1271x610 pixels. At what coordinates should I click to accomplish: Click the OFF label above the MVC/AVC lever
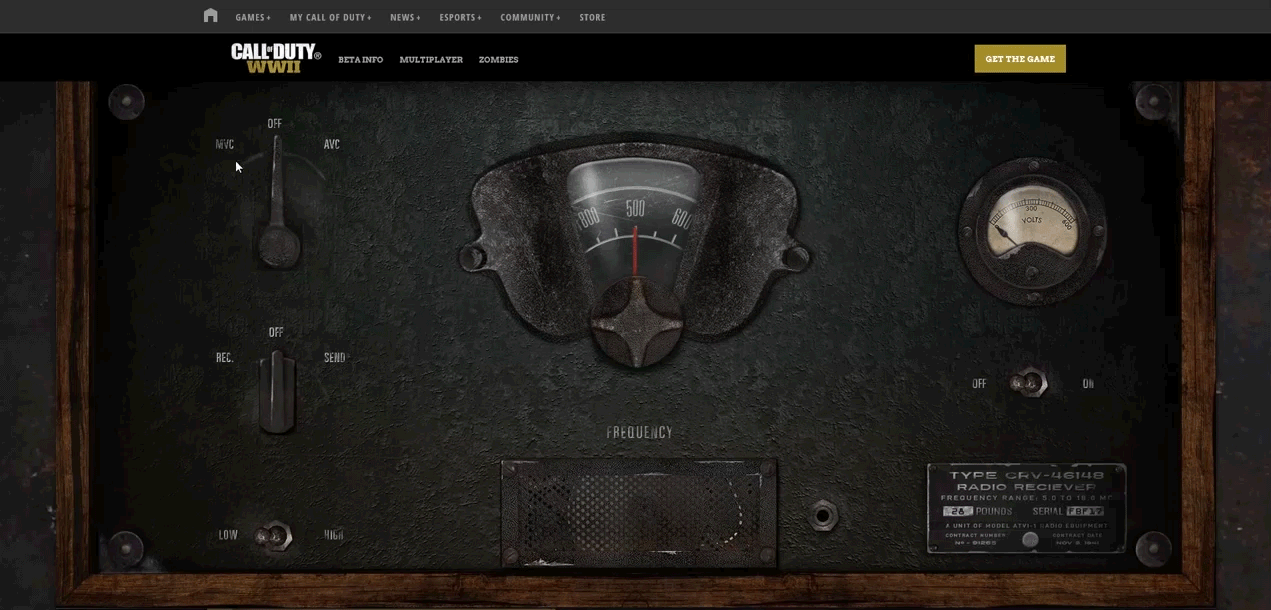click(x=275, y=124)
